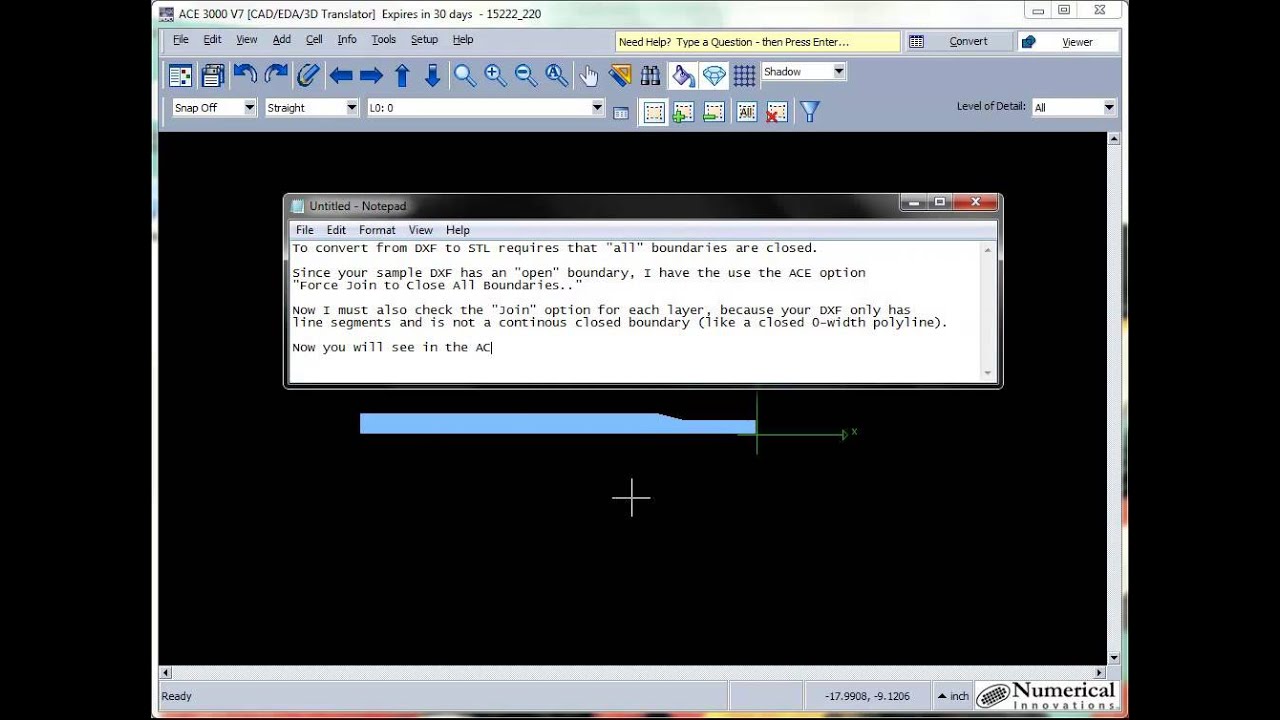This screenshot has height=720, width=1280.
Task: Open the Notepad Help menu
Action: tap(458, 230)
